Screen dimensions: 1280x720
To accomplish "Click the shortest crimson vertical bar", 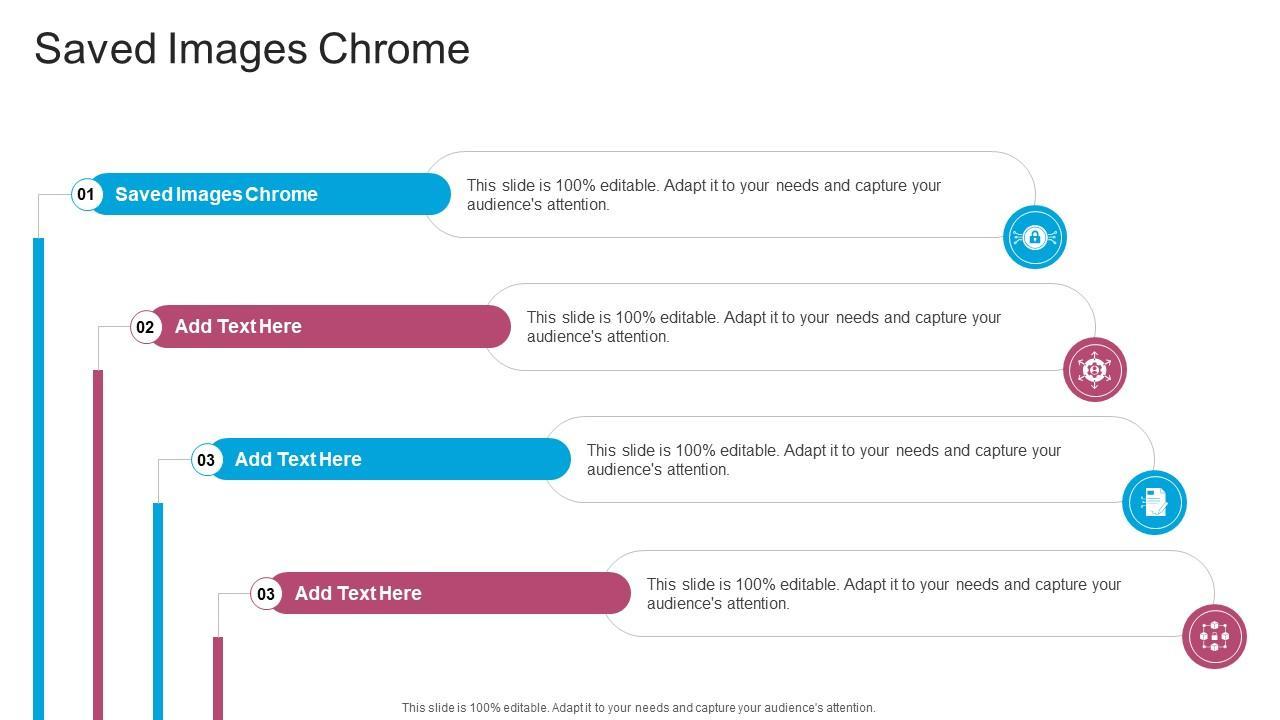I will (218, 678).
